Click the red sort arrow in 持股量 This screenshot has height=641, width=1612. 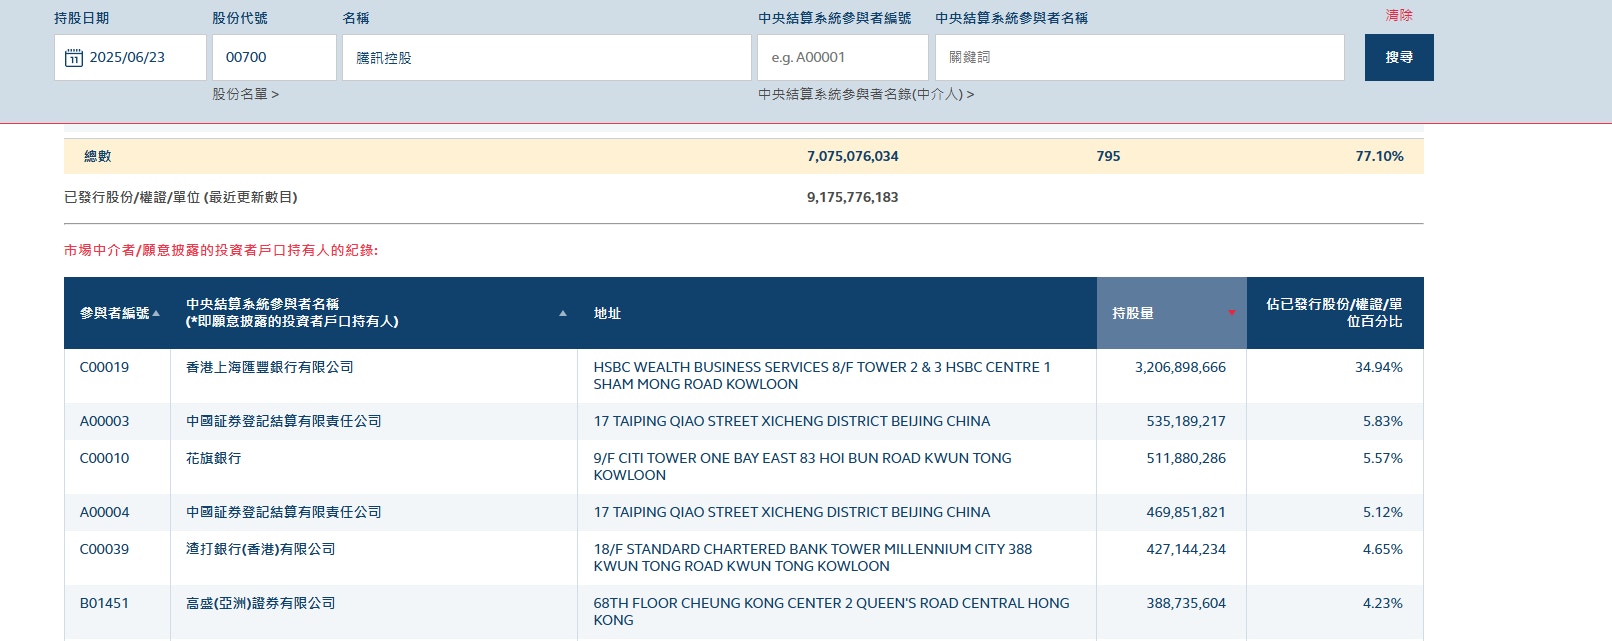tap(1231, 313)
